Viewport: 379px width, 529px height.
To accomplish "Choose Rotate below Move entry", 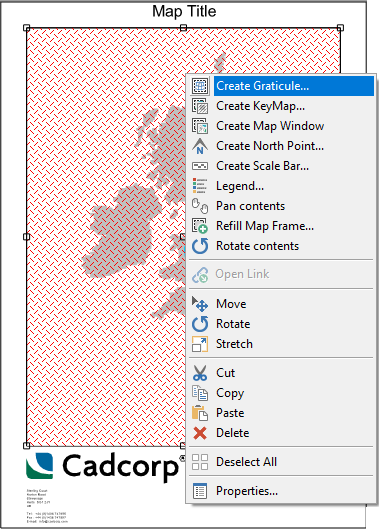I will coord(281,324).
